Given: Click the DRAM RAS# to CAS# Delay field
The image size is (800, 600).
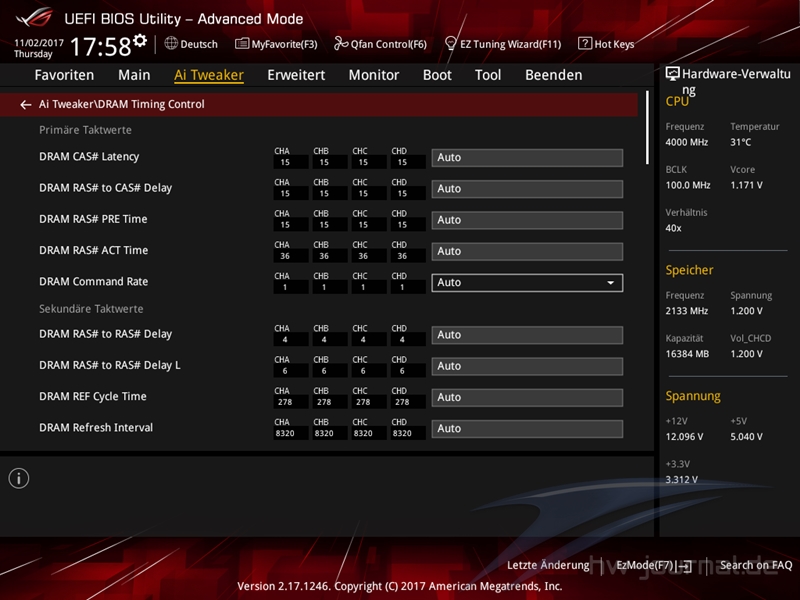Looking at the screenshot, I should [527, 189].
